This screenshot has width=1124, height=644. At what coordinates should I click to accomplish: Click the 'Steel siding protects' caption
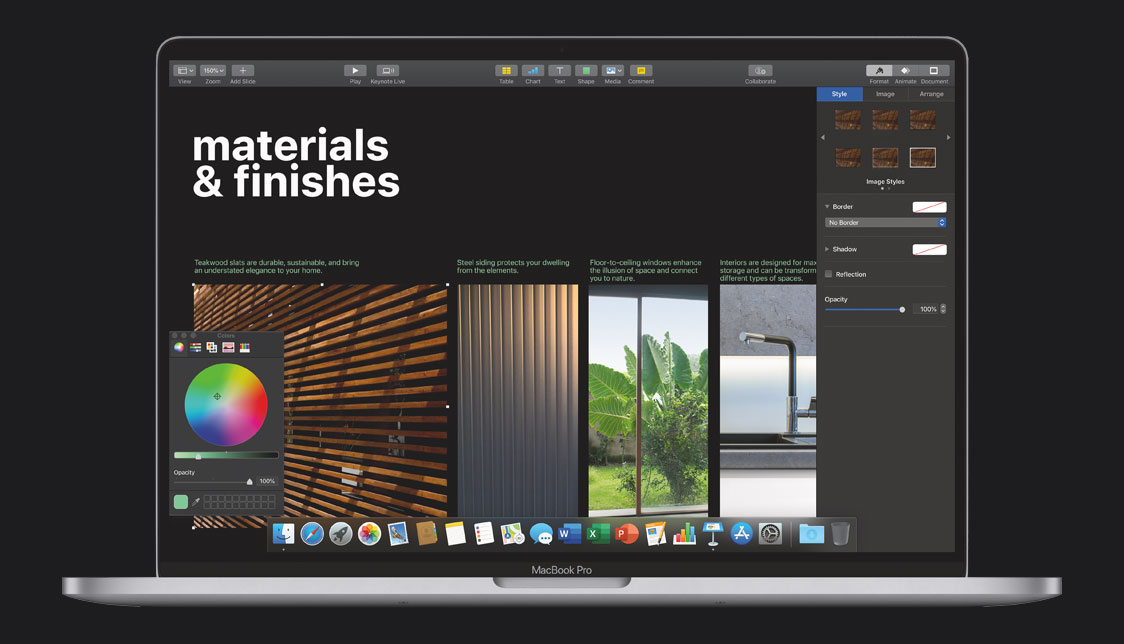pyautogui.click(x=513, y=267)
